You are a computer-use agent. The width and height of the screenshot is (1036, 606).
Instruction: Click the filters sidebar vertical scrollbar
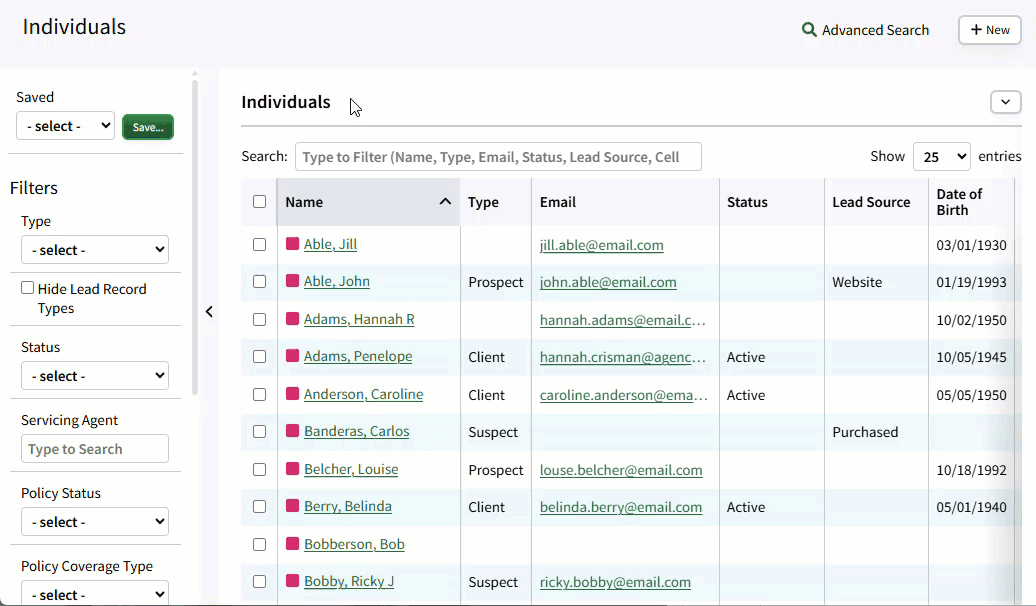tap(195, 238)
